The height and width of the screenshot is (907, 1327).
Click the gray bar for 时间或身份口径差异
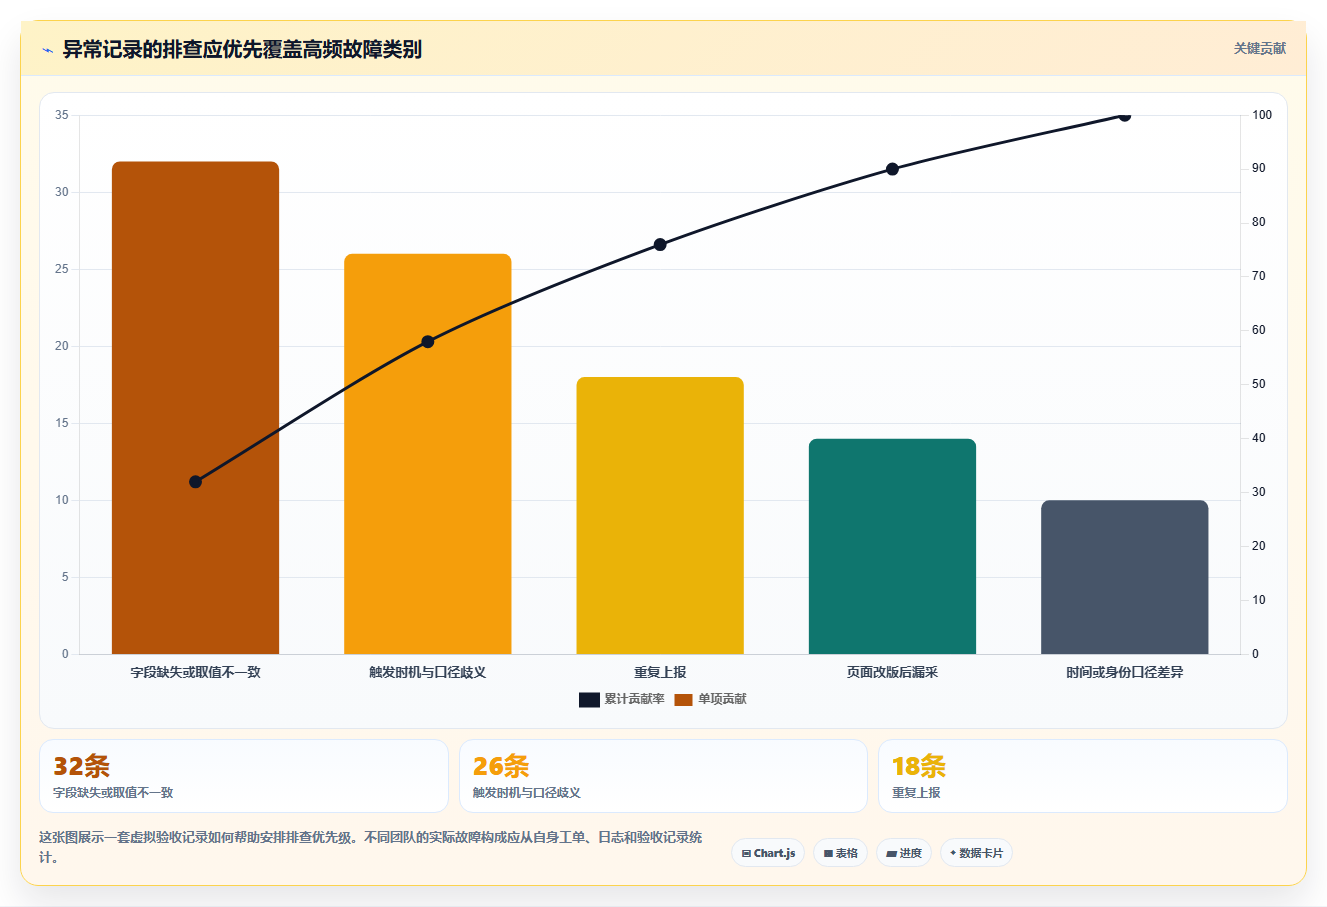pyautogui.click(x=1124, y=577)
